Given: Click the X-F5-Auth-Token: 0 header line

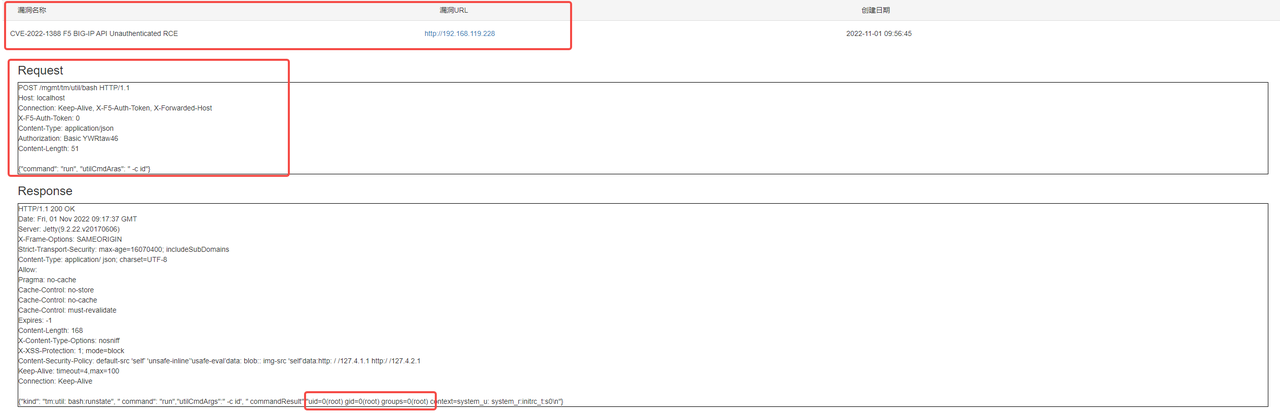Looking at the screenshot, I should (x=49, y=118).
